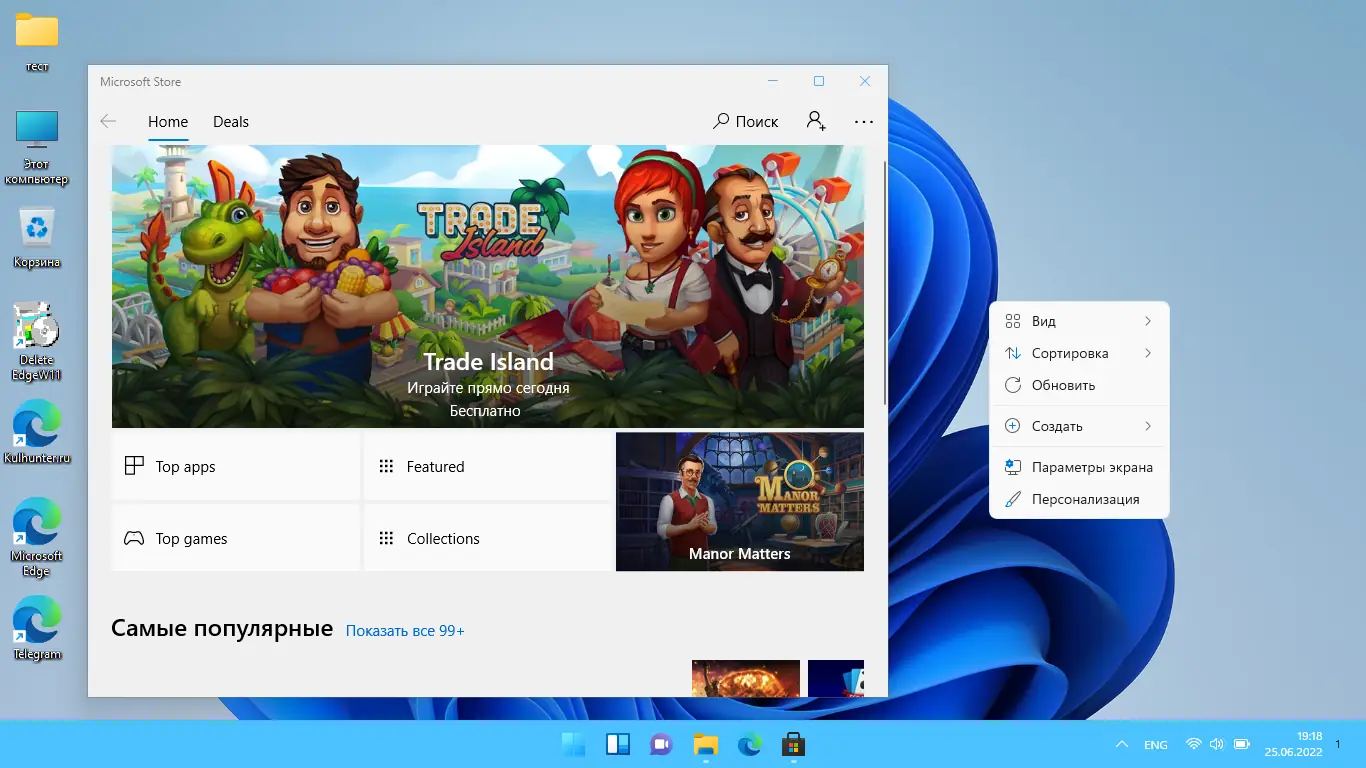Viewport: 1366px width, 768px height.
Task: Open the Manor Matters game thumbnail
Action: coord(739,501)
